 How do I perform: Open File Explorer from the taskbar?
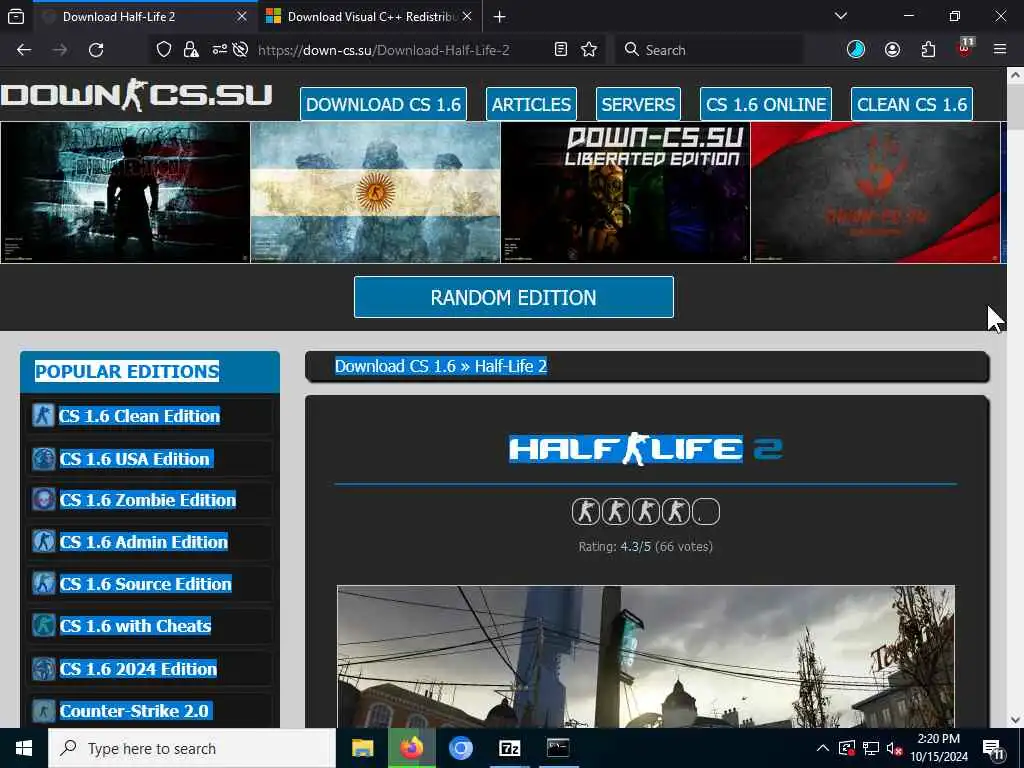click(x=362, y=748)
